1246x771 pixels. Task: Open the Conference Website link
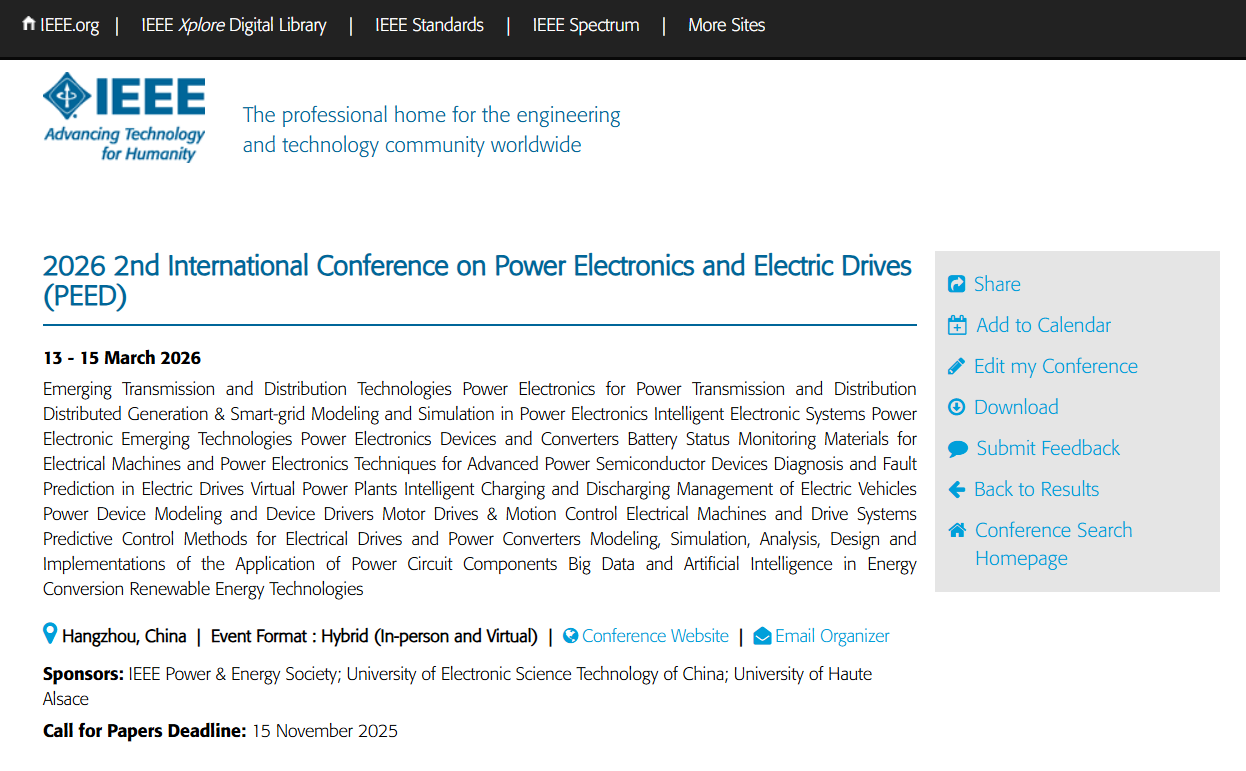(x=655, y=636)
